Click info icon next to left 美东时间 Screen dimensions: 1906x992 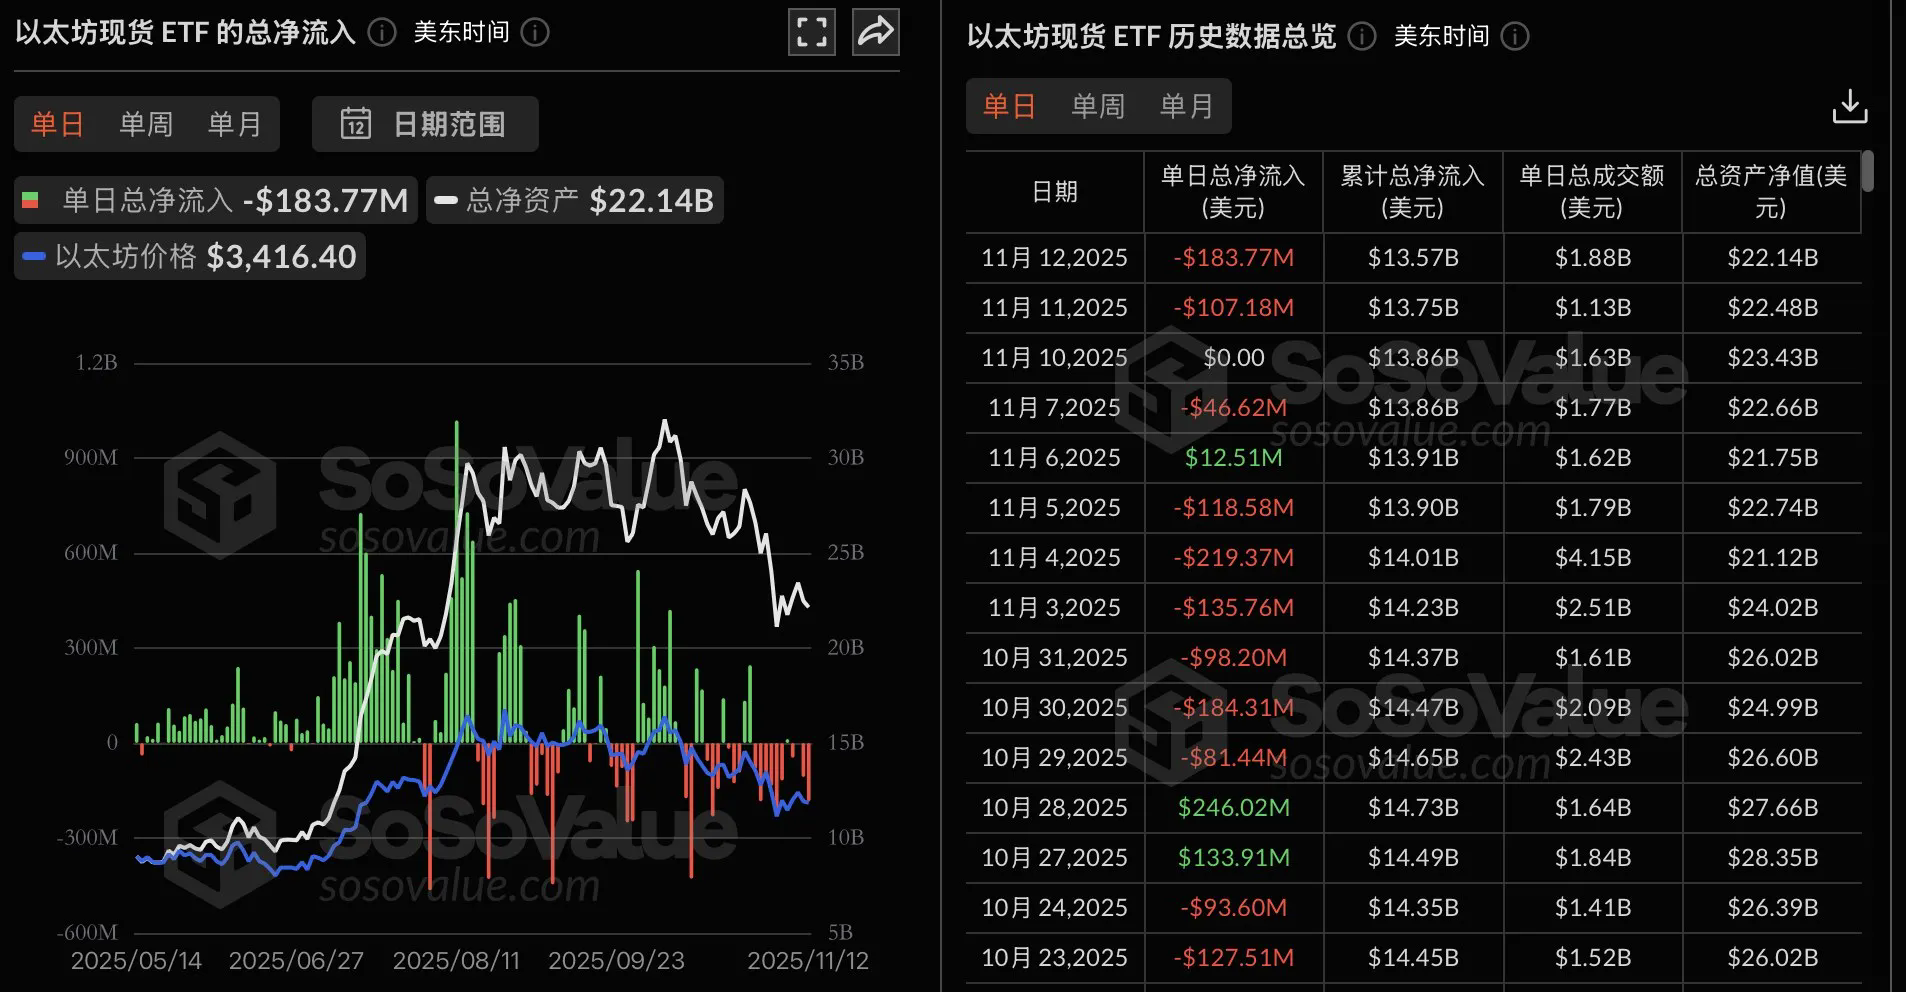coord(535,33)
